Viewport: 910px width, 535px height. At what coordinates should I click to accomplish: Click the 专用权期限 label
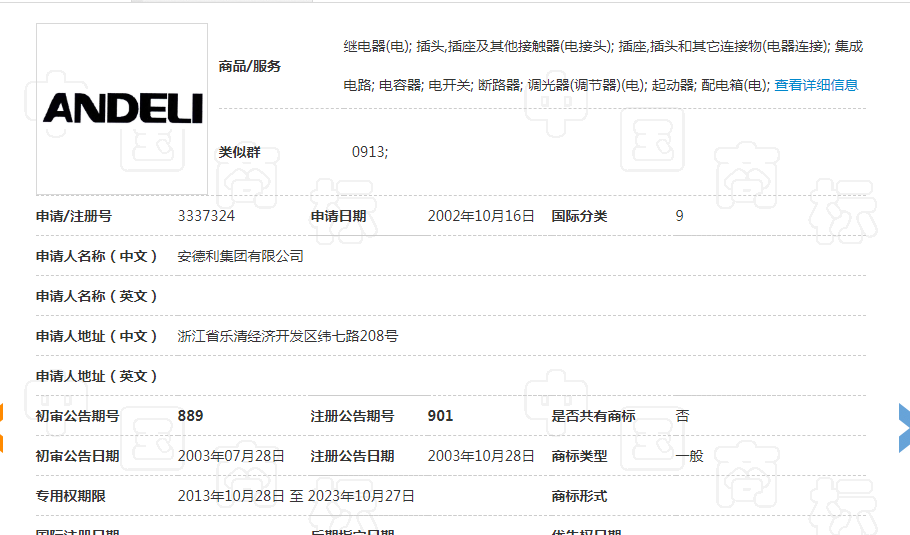[71, 496]
